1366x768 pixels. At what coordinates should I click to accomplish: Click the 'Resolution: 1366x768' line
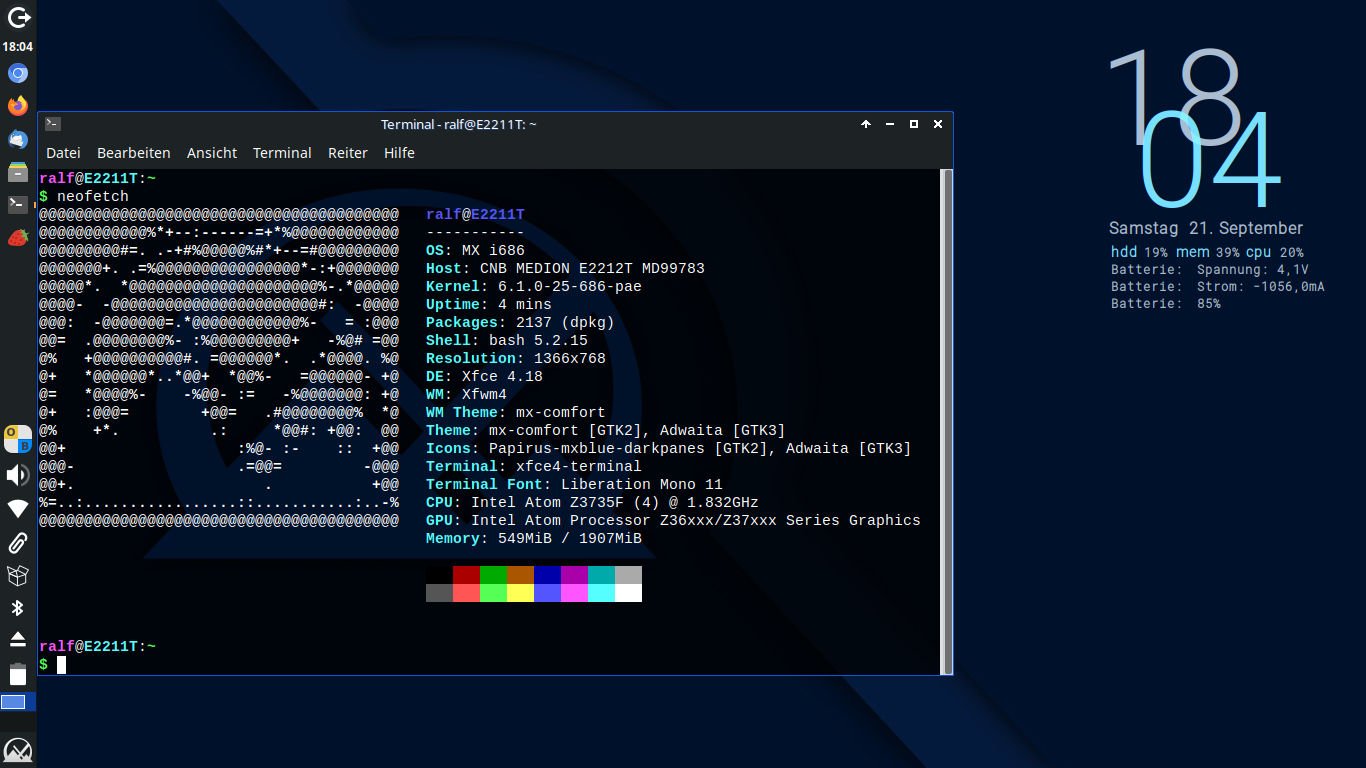pos(516,359)
